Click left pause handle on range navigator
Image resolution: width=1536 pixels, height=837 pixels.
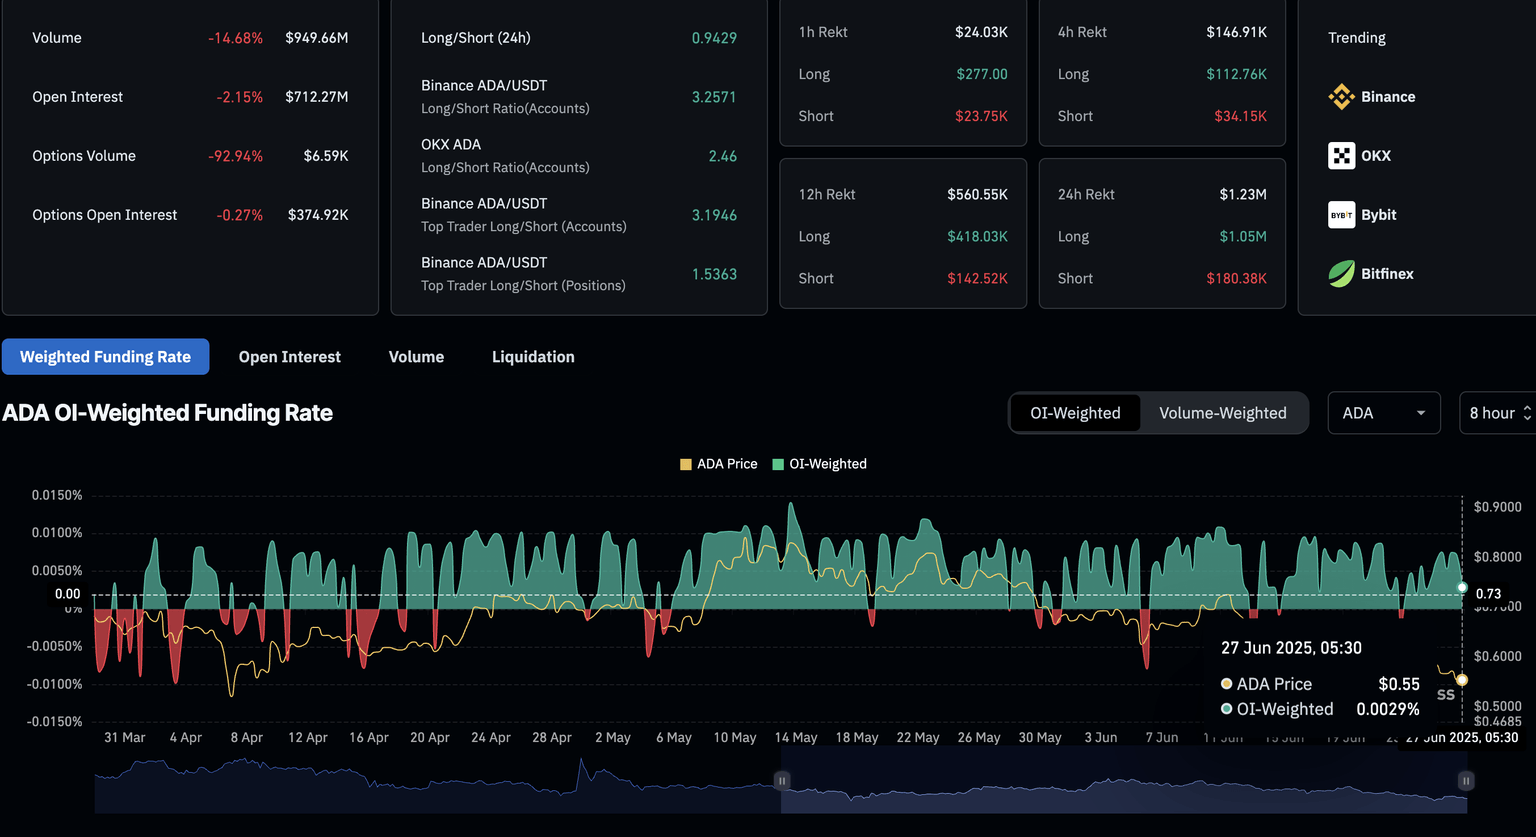click(782, 780)
